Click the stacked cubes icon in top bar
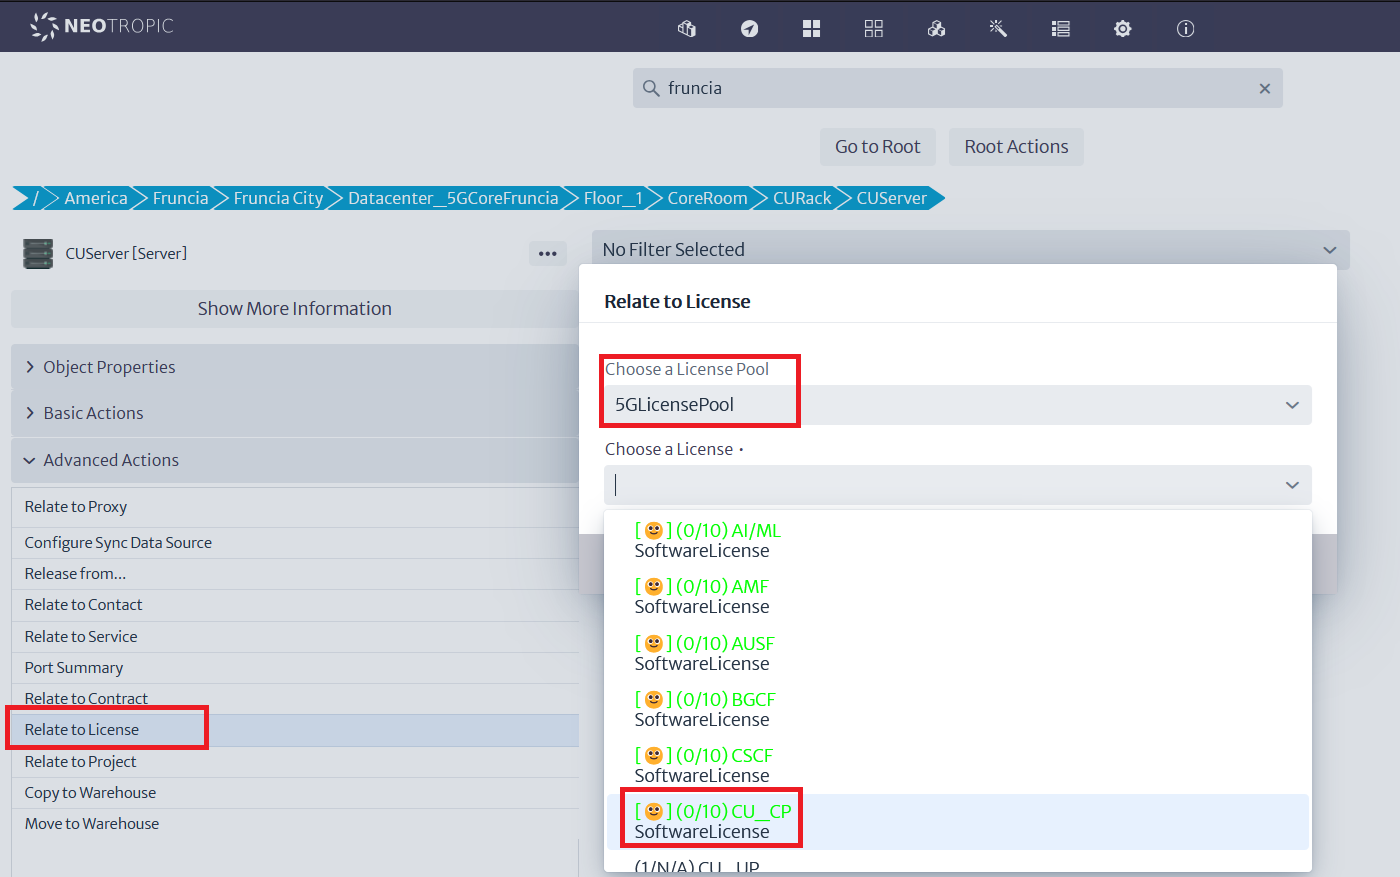The image size is (1400, 877). 936,29
